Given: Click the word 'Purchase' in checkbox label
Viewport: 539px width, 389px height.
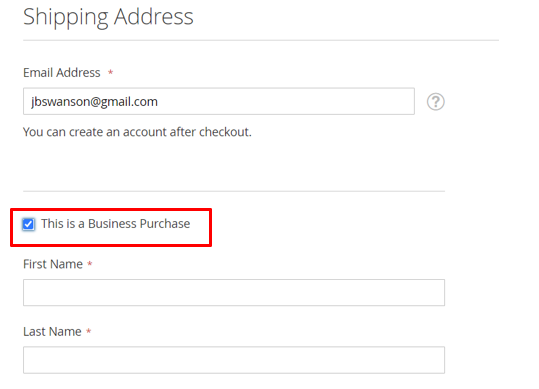Looking at the screenshot, I should coord(165,224).
